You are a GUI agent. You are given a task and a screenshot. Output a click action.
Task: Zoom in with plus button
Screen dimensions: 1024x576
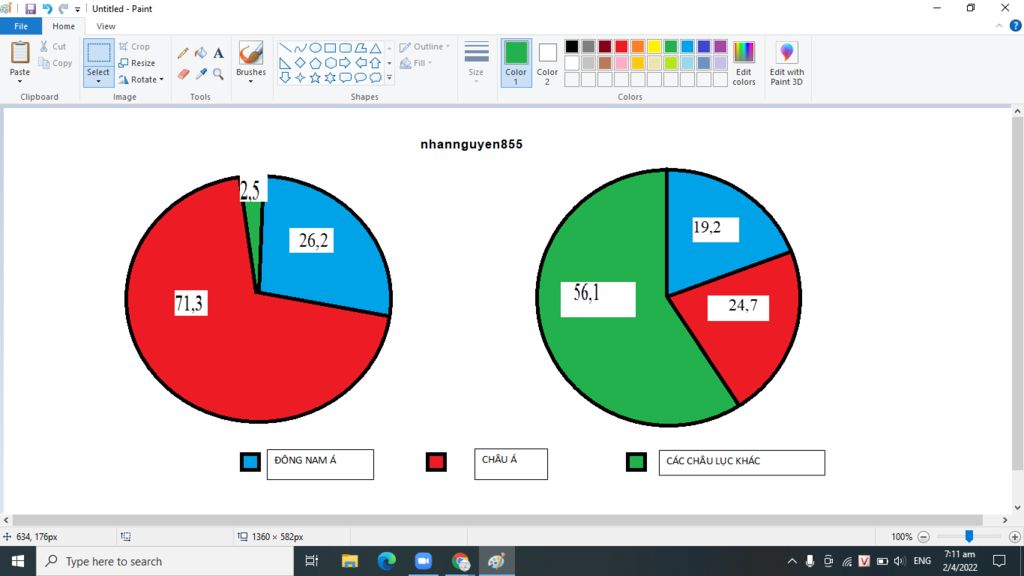tap(1014, 537)
